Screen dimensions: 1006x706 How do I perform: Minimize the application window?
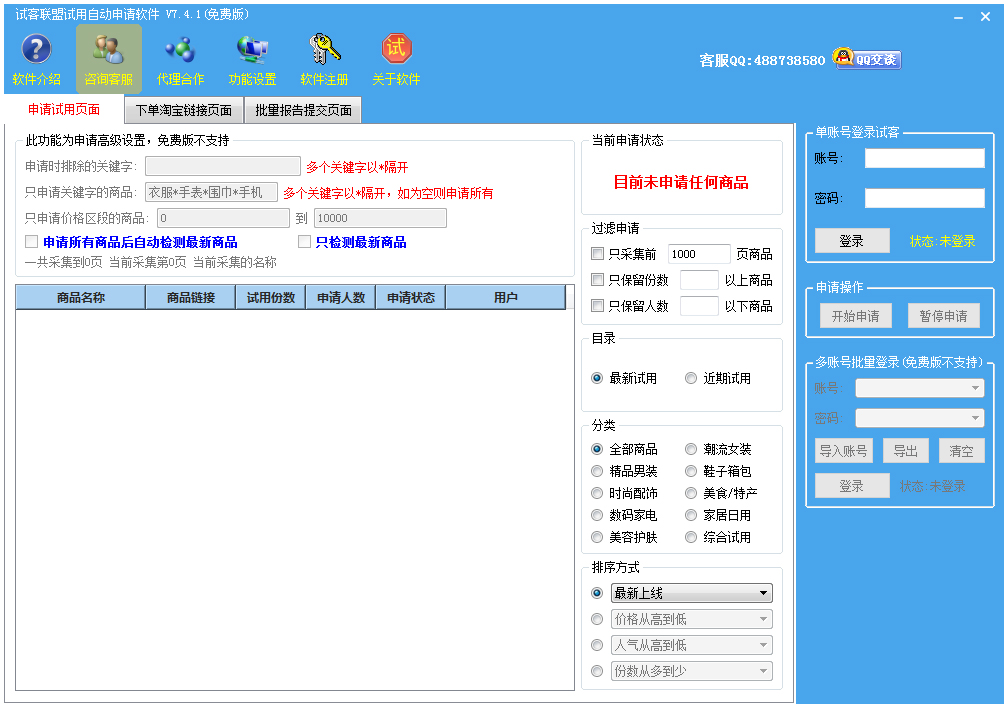pyautogui.click(x=959, y=17)
